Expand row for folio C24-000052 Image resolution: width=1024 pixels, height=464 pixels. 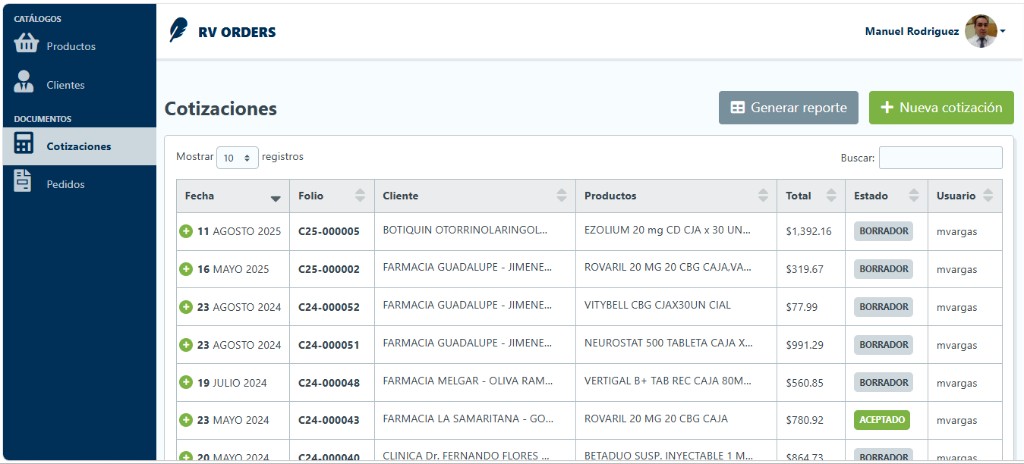pyautogui.click(x=186, y=307)
